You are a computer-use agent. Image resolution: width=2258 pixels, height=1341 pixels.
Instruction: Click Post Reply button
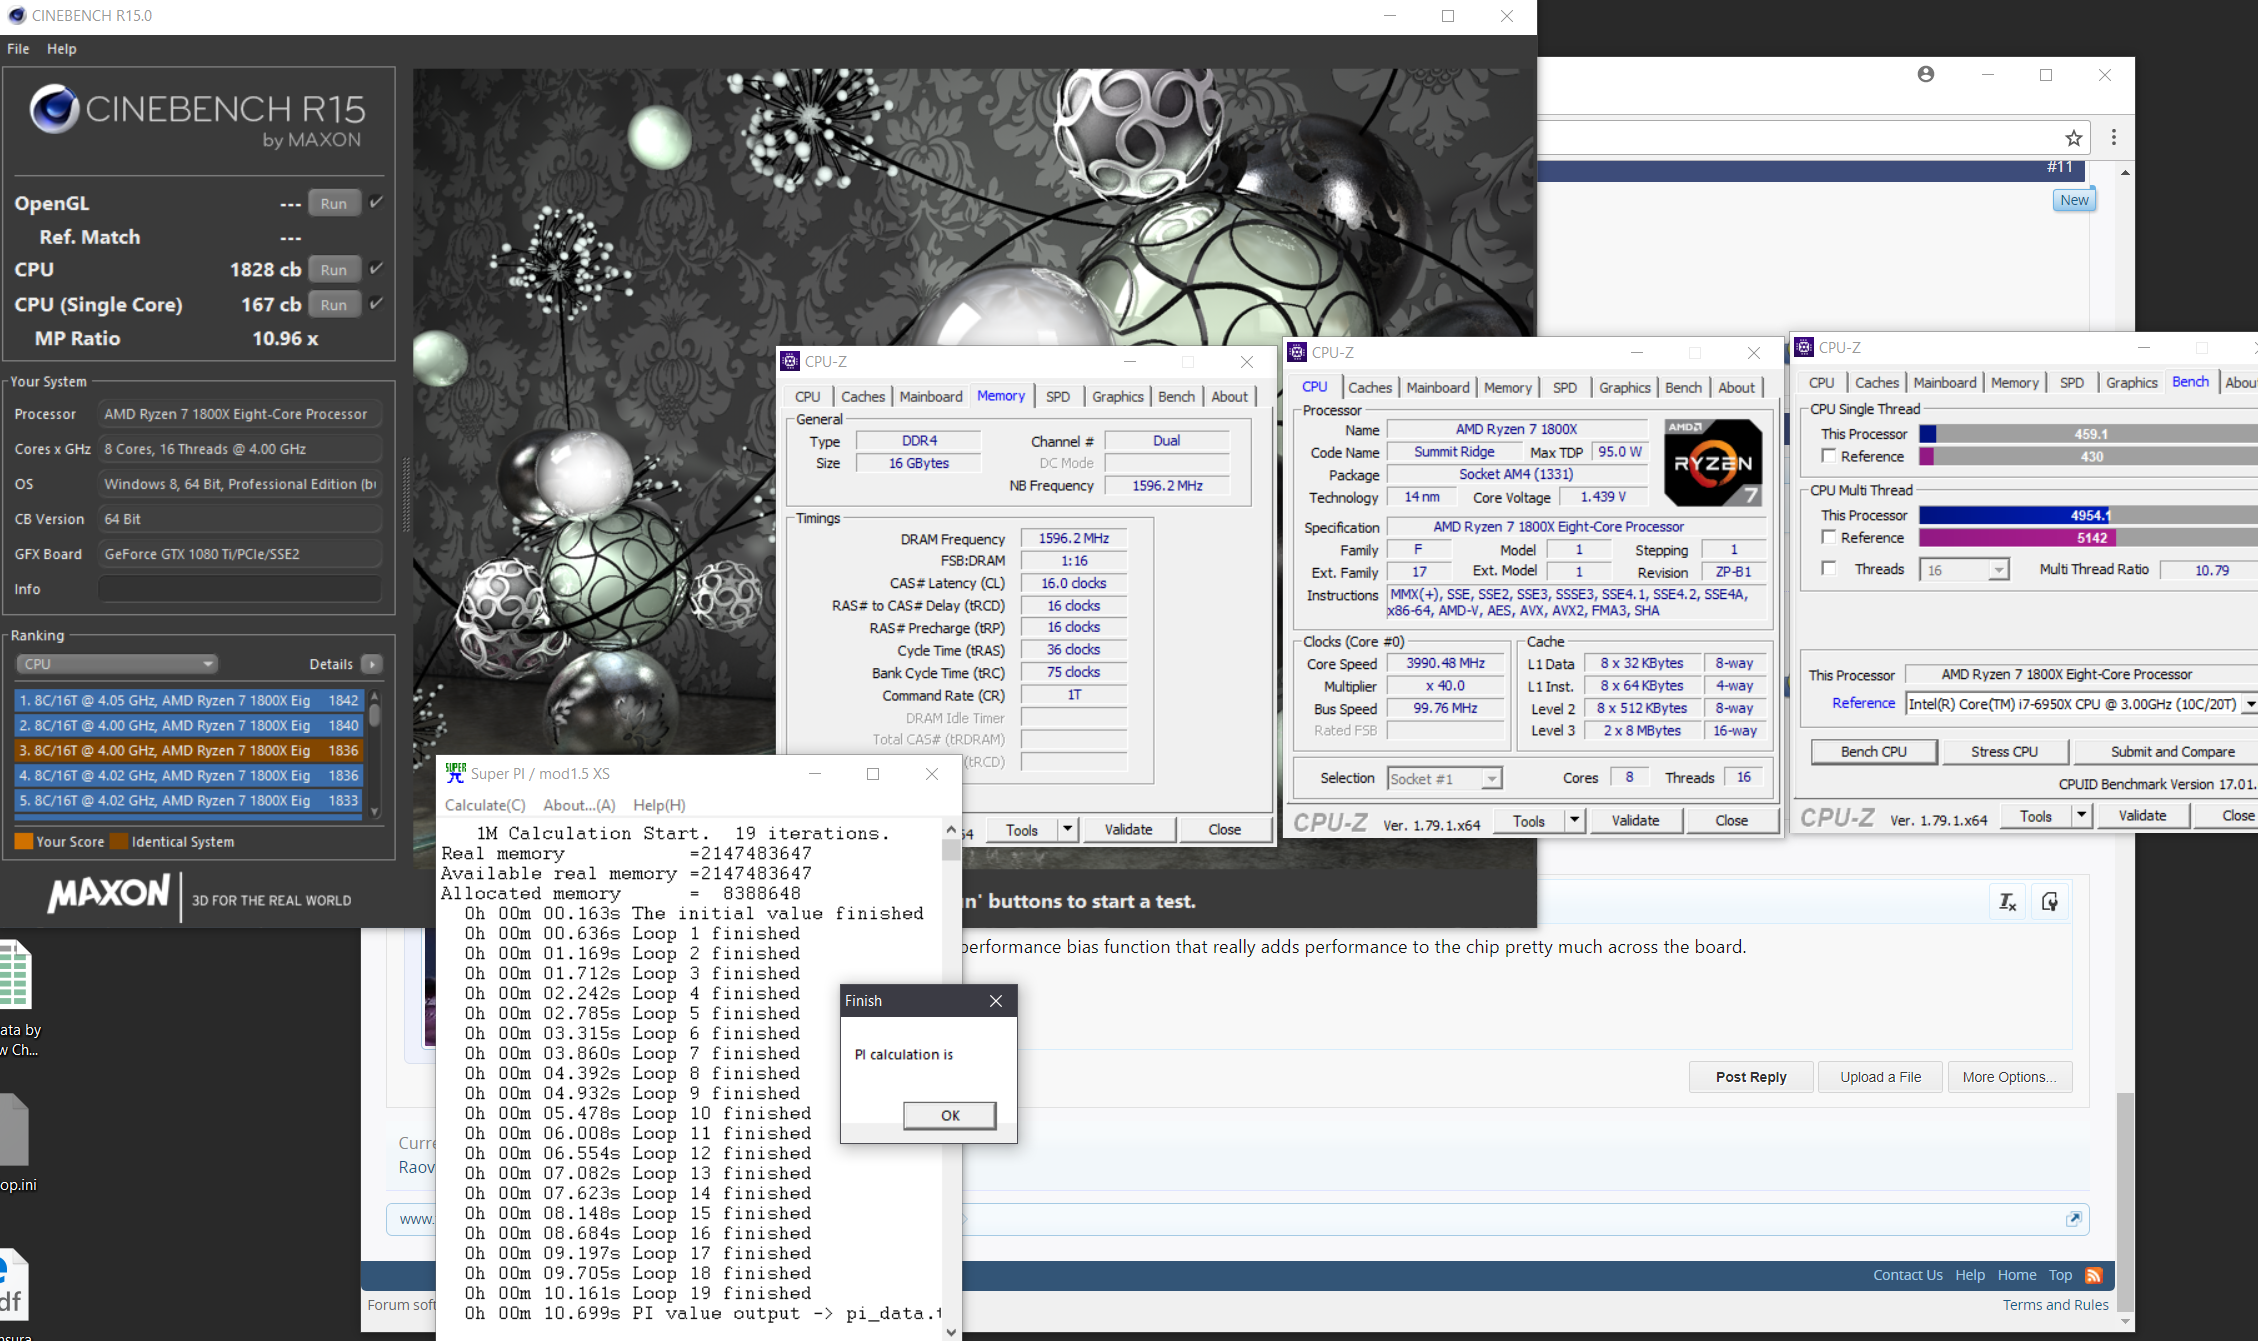(1751, 1077)
